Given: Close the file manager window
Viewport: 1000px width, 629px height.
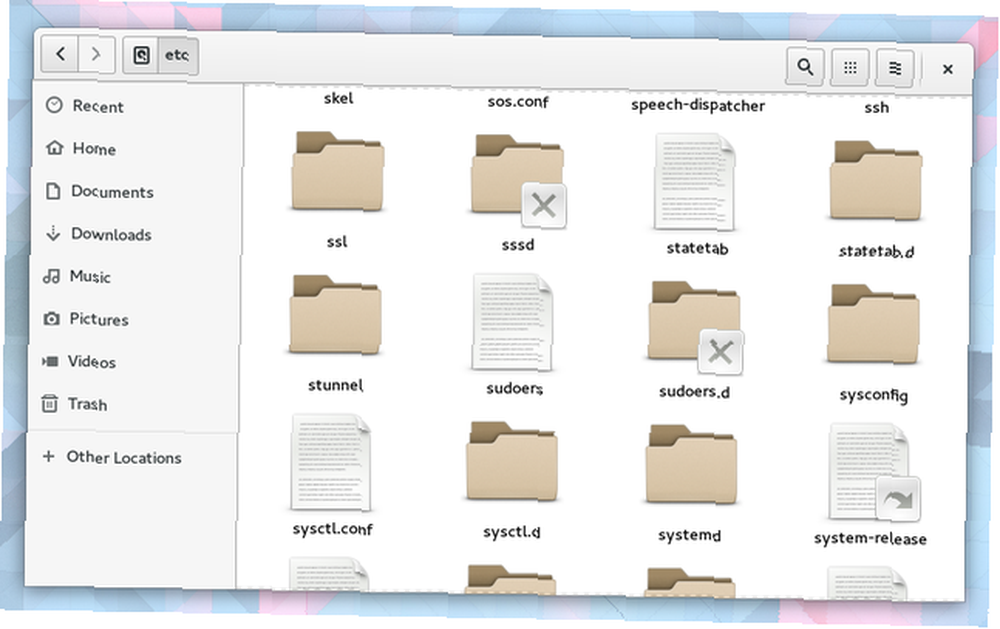Looking at the screenshot, I should [x=948, y=69].
